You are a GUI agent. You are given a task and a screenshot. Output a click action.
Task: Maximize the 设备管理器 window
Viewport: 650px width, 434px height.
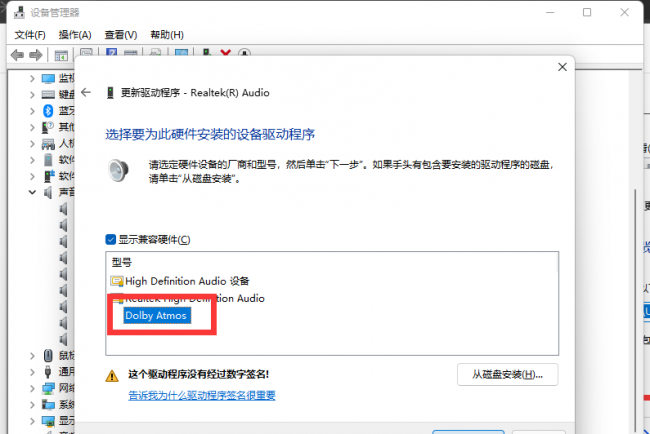click(x=587, y=12)
